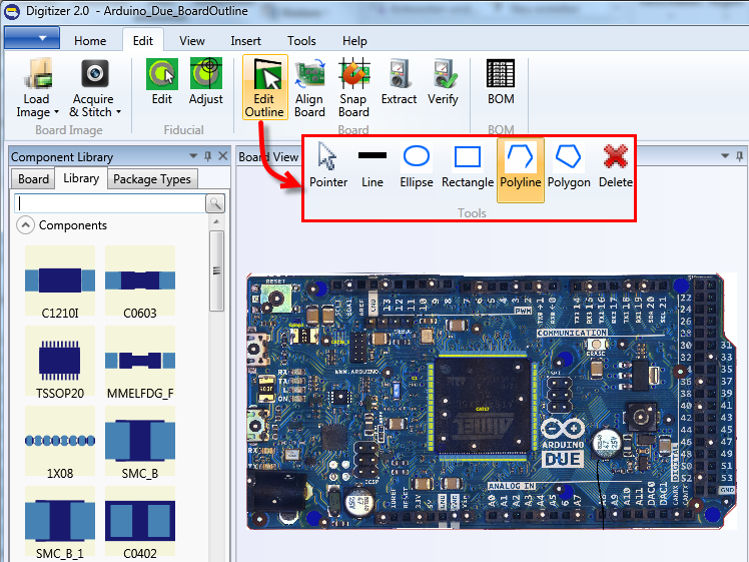Select the Ellipse drawing tool
The image size is (749, 562).
[417, 165]
